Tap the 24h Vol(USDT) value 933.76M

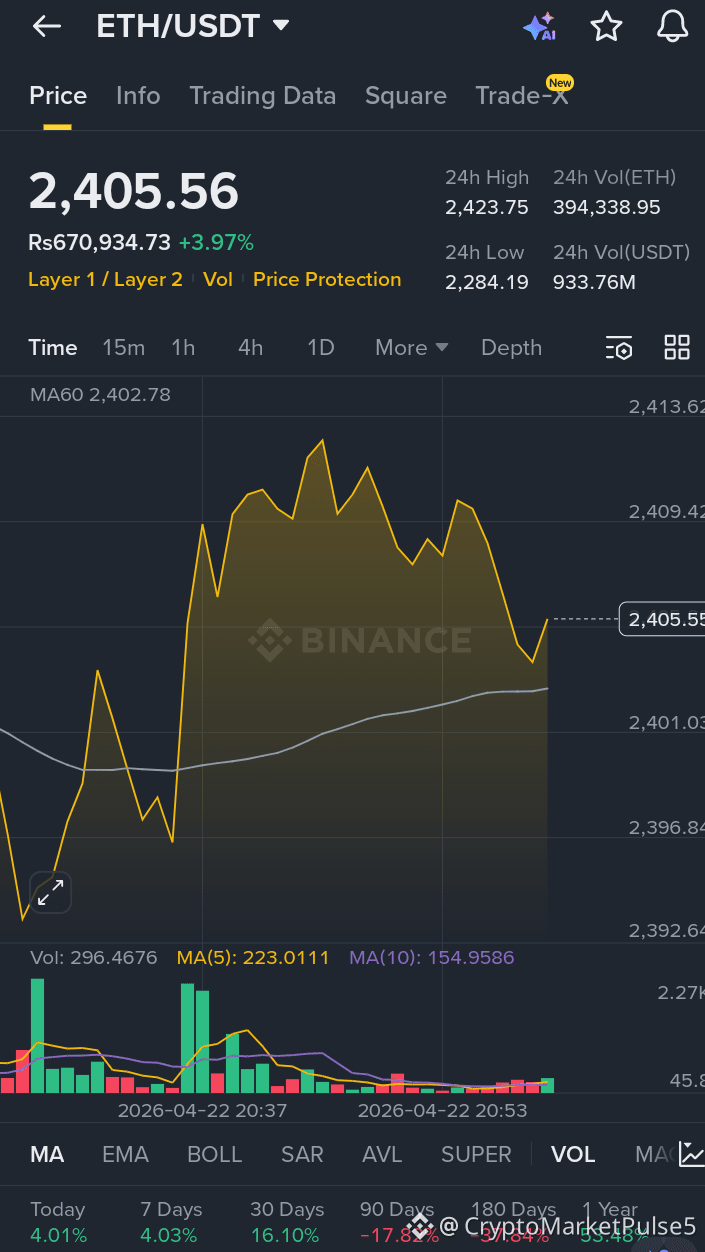click(x=594, y=282)
